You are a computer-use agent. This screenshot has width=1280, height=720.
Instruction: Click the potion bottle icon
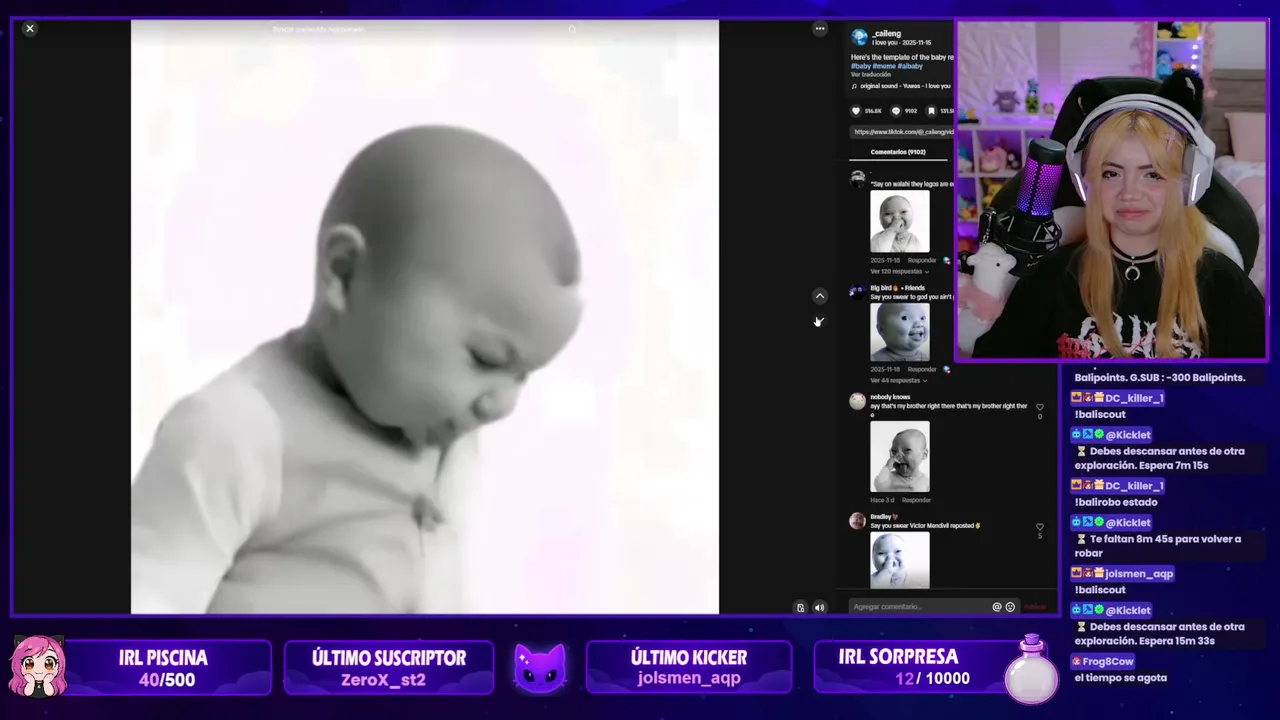coord(1031,668)
